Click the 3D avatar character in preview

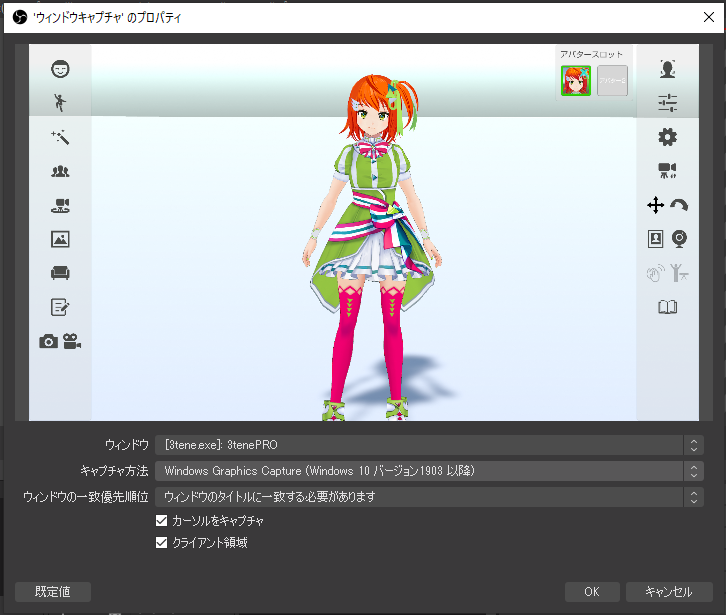pos(373,248)
